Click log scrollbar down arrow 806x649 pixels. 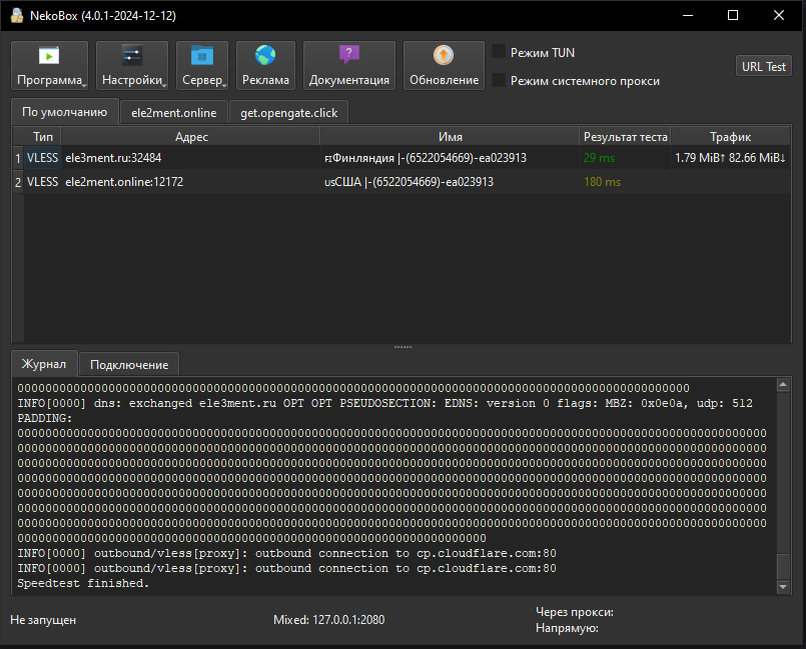click(783, 587)
